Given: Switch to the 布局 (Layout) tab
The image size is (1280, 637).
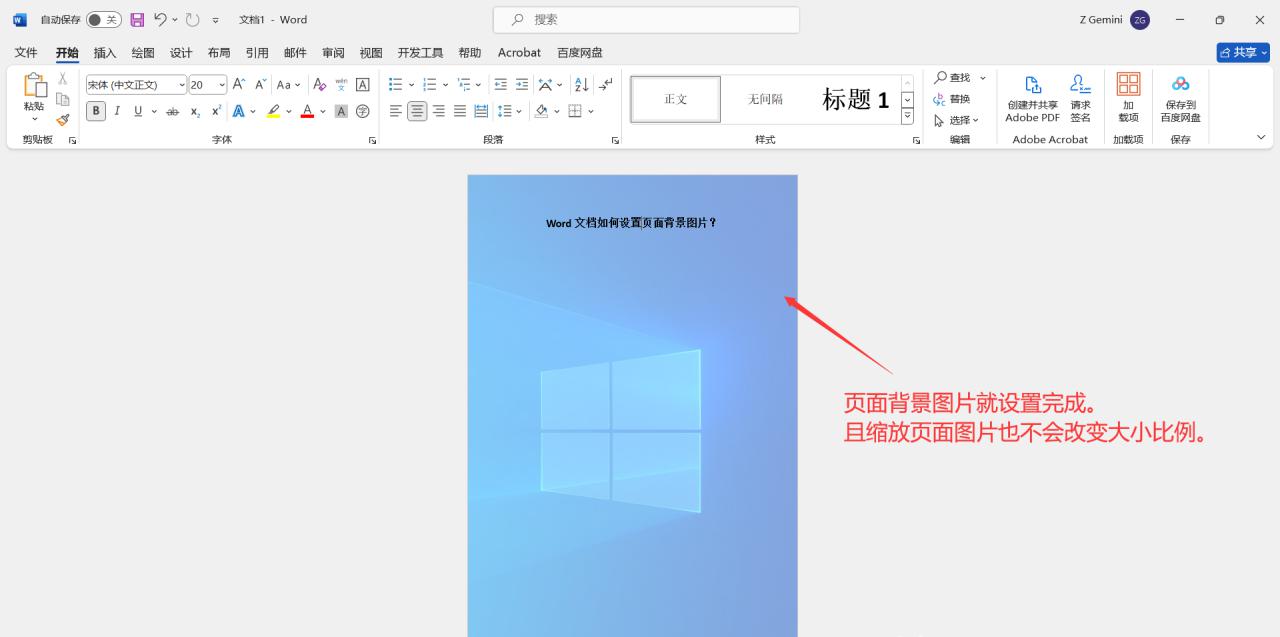Looking at the screenshot, I should (x=219, y=53).
